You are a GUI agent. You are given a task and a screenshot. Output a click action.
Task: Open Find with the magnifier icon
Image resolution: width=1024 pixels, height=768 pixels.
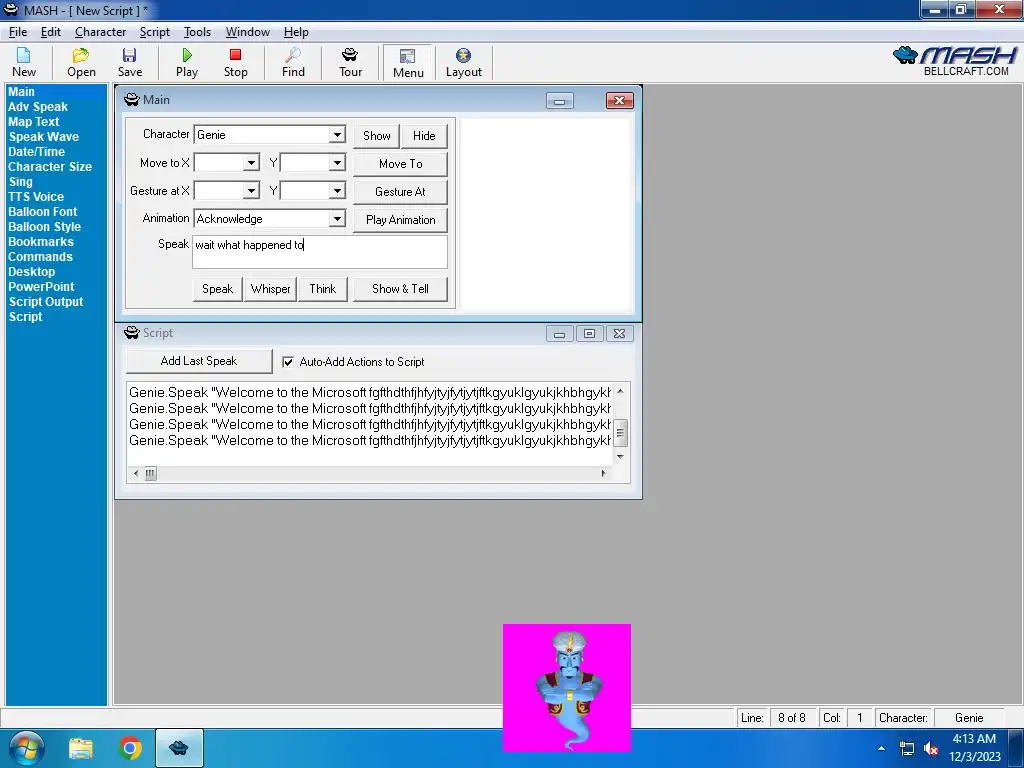[x=293, y=63]
